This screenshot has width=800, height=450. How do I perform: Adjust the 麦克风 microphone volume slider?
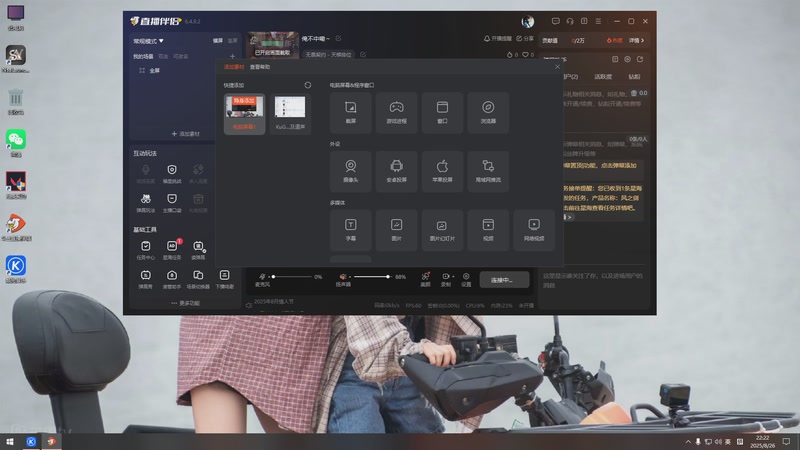point(293,277)
